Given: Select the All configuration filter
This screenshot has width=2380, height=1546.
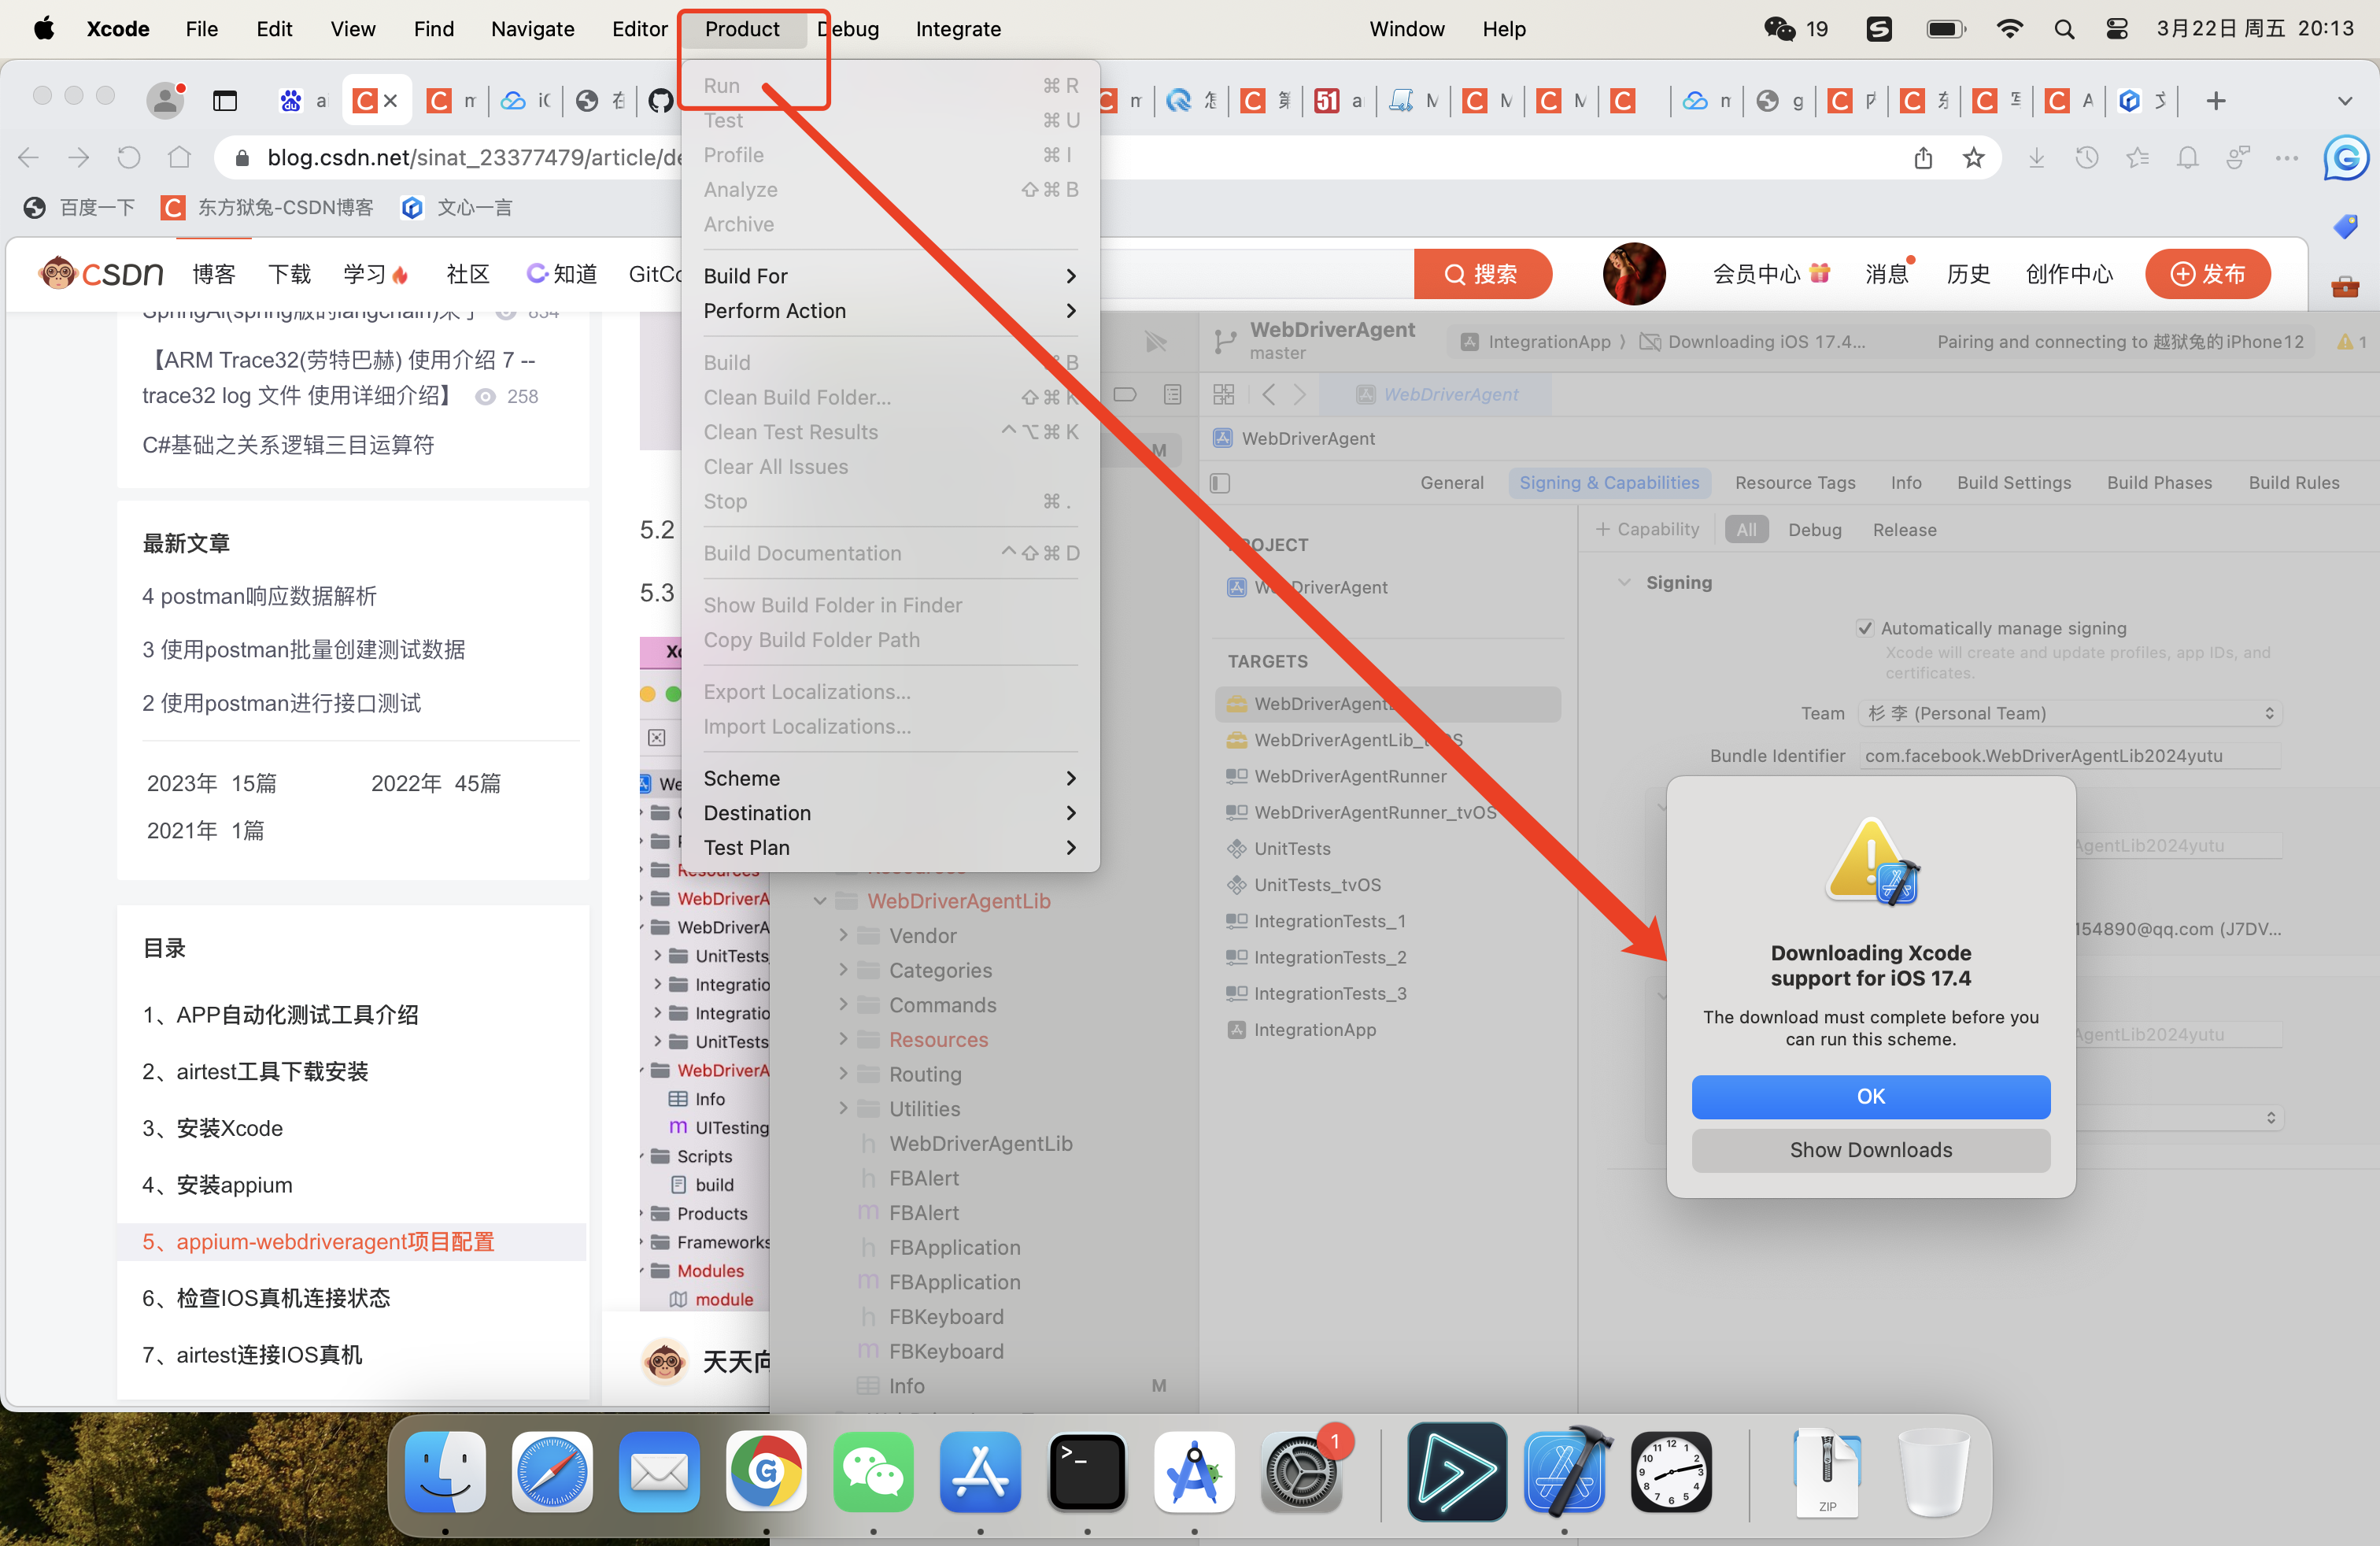Looking at the screenshot, I should (1746, 530).
